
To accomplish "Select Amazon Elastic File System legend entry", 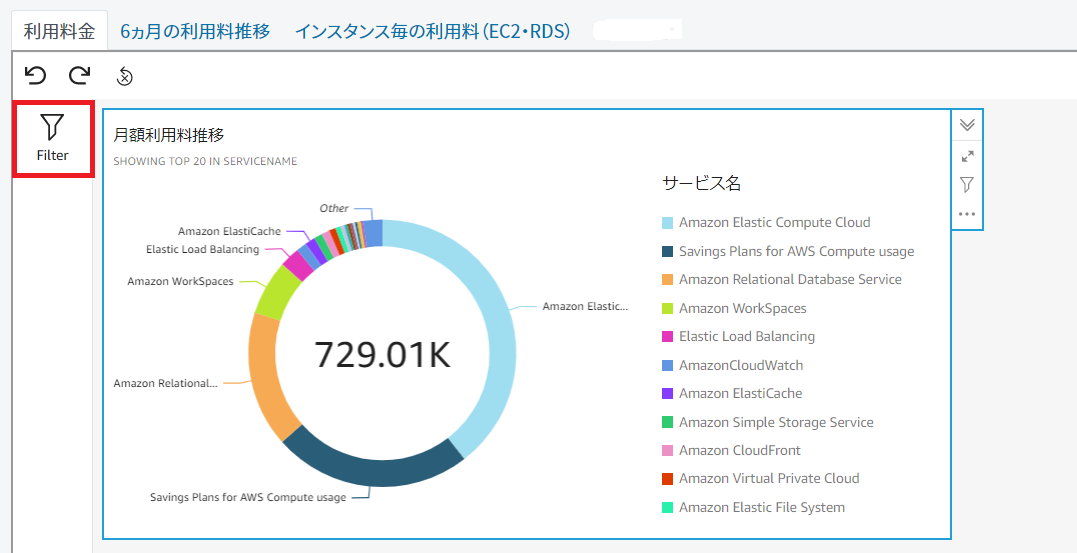I will click(x=753, y=508).
